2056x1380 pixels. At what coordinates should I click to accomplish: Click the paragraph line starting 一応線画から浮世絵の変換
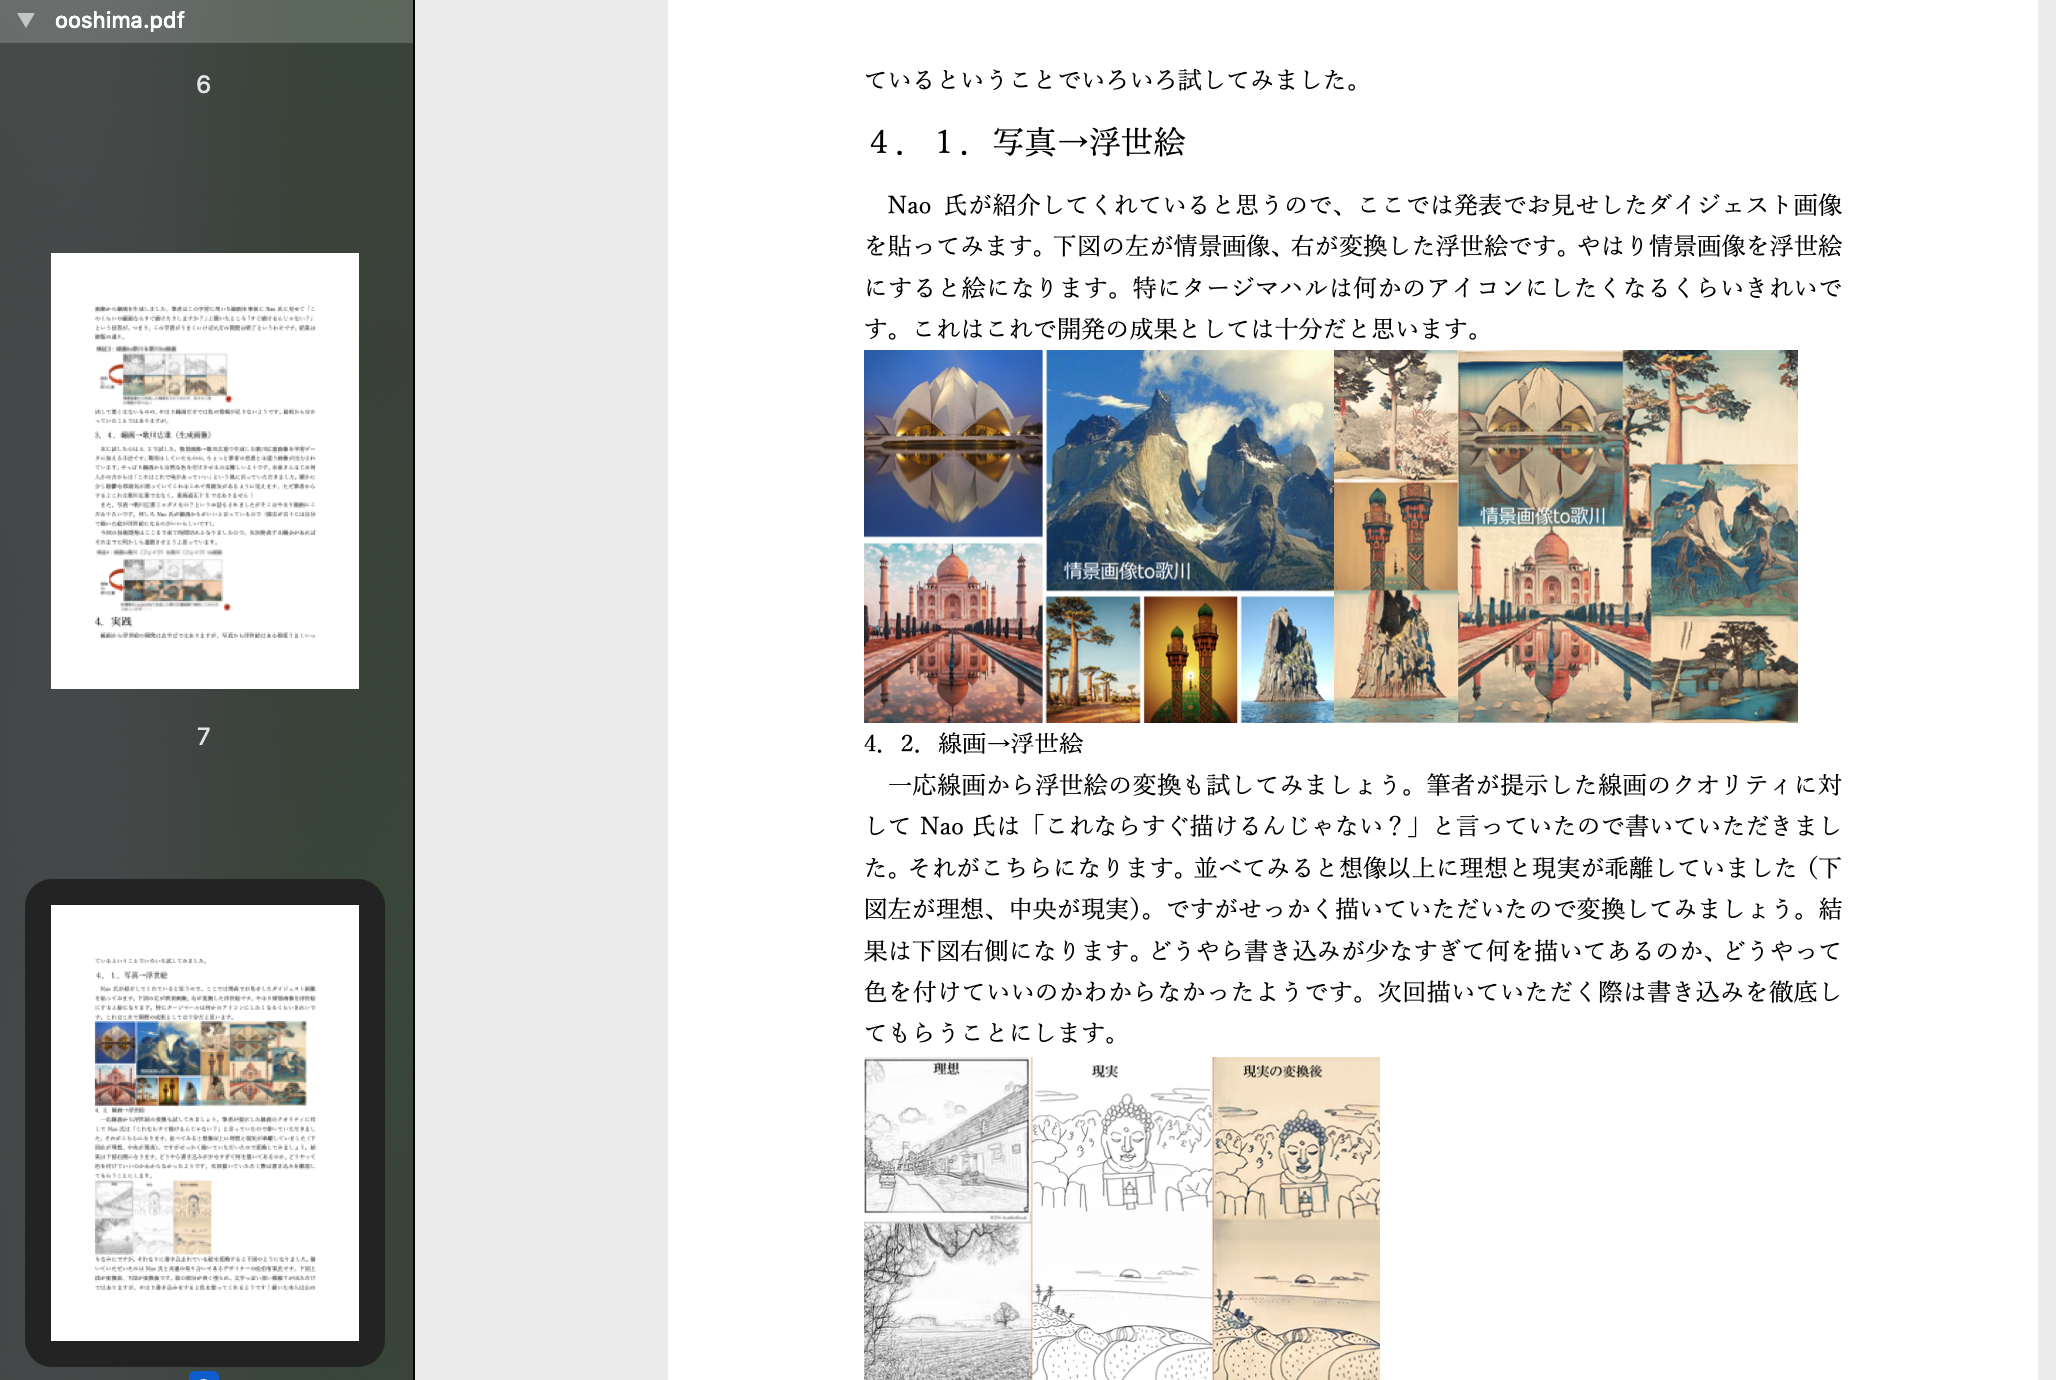1364,785
